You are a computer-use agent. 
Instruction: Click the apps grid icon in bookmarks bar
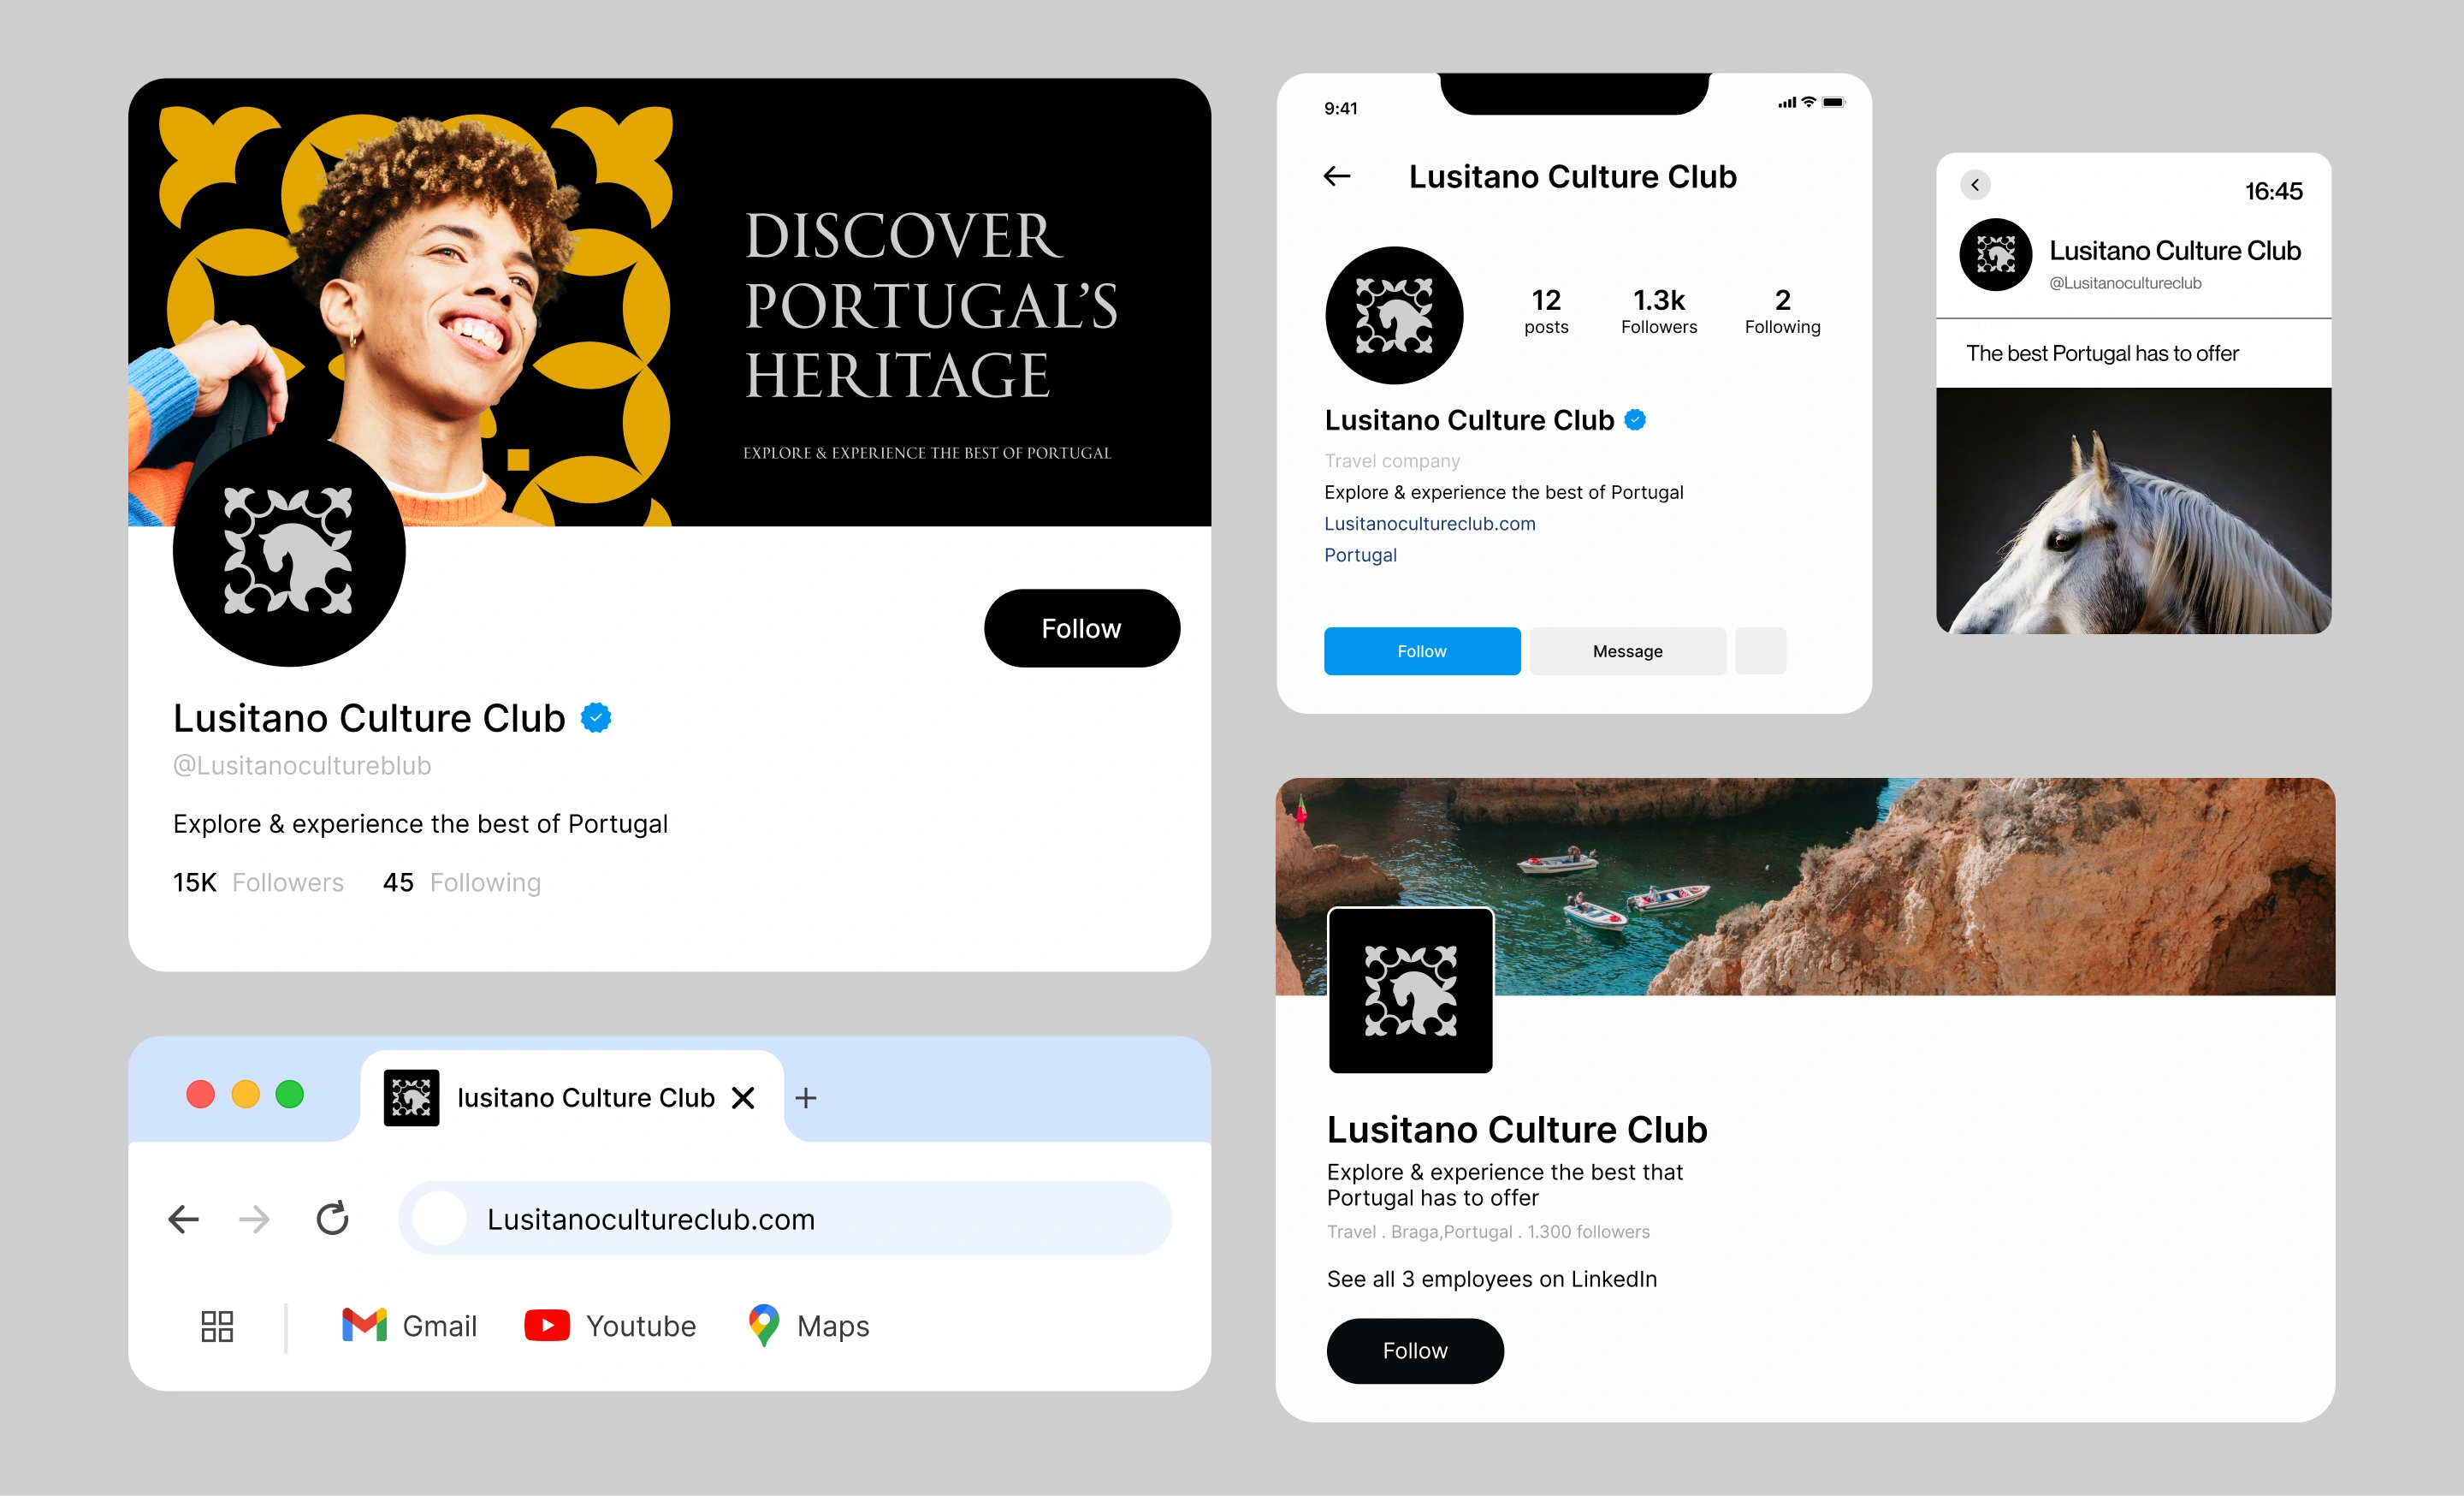point(217,1326)
